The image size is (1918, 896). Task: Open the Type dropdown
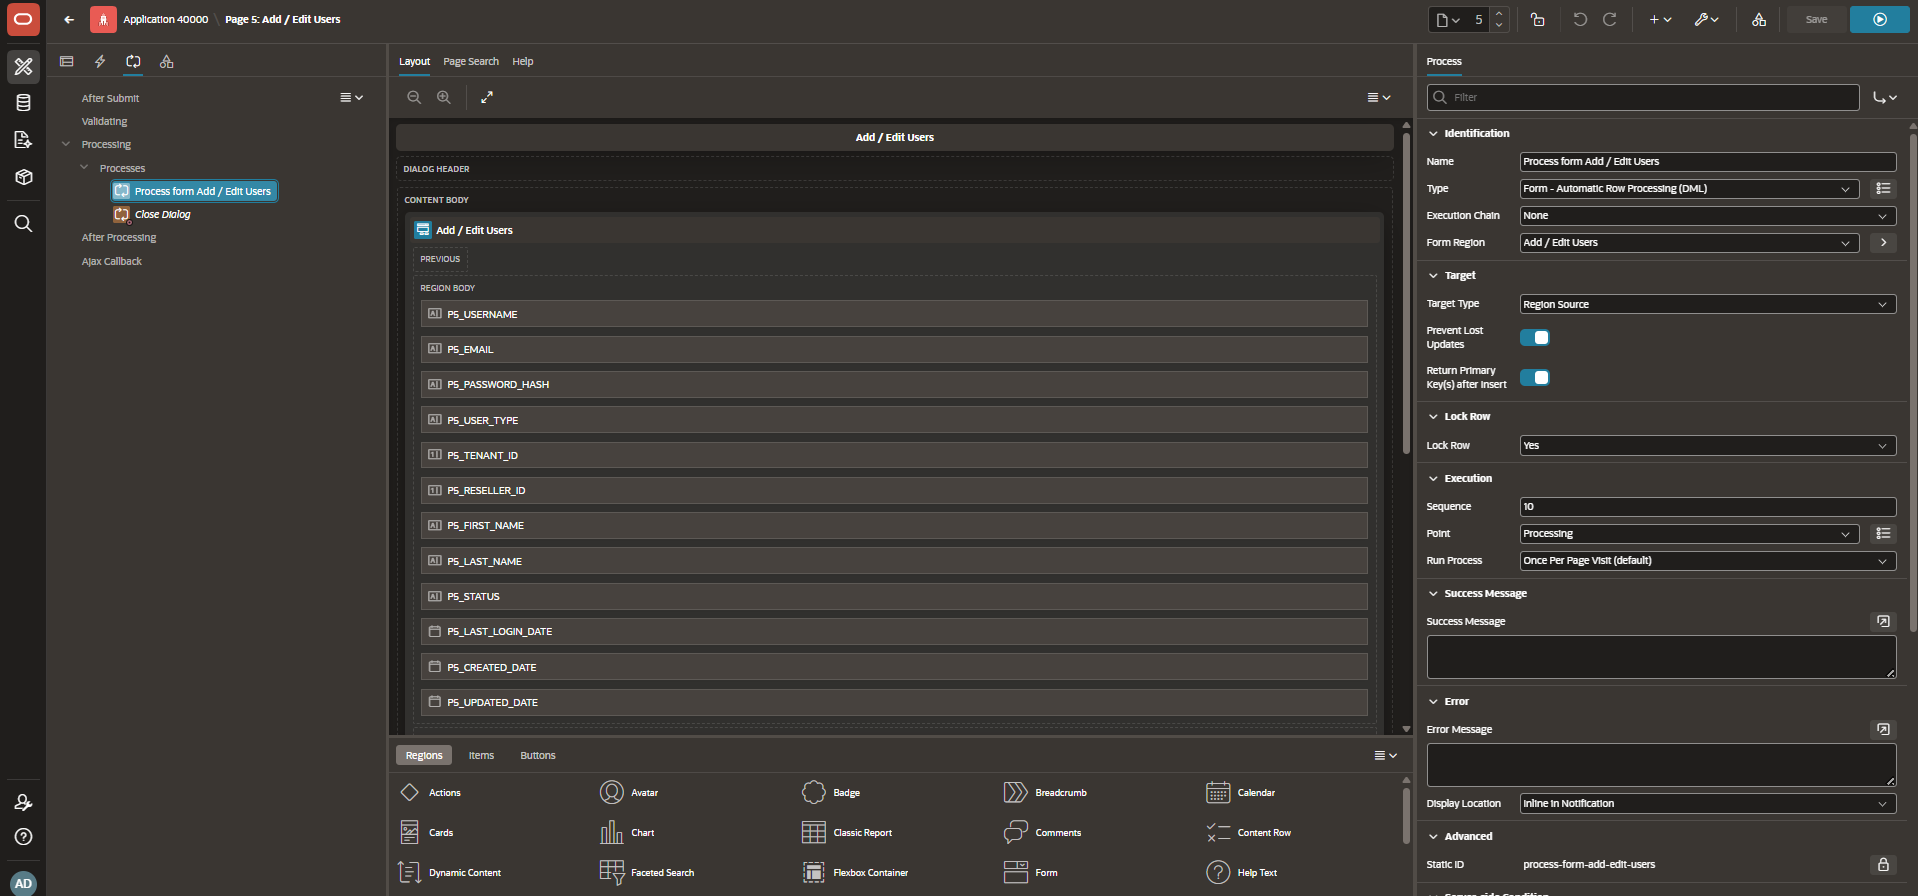pyautogui.click(x=1689, y=188)
